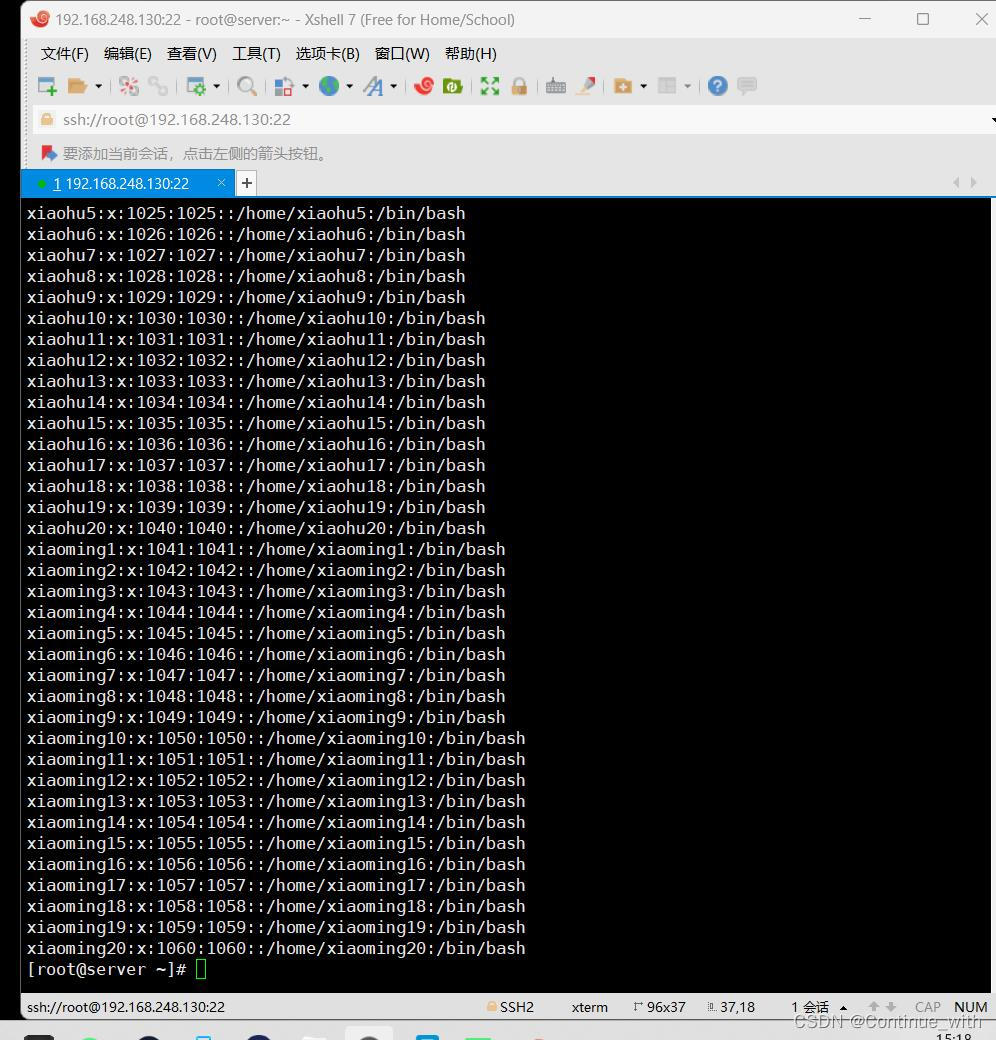Viewport: 996px width, 1040px height.
Task: Click xterm in the status bar
Action: 590,1007
